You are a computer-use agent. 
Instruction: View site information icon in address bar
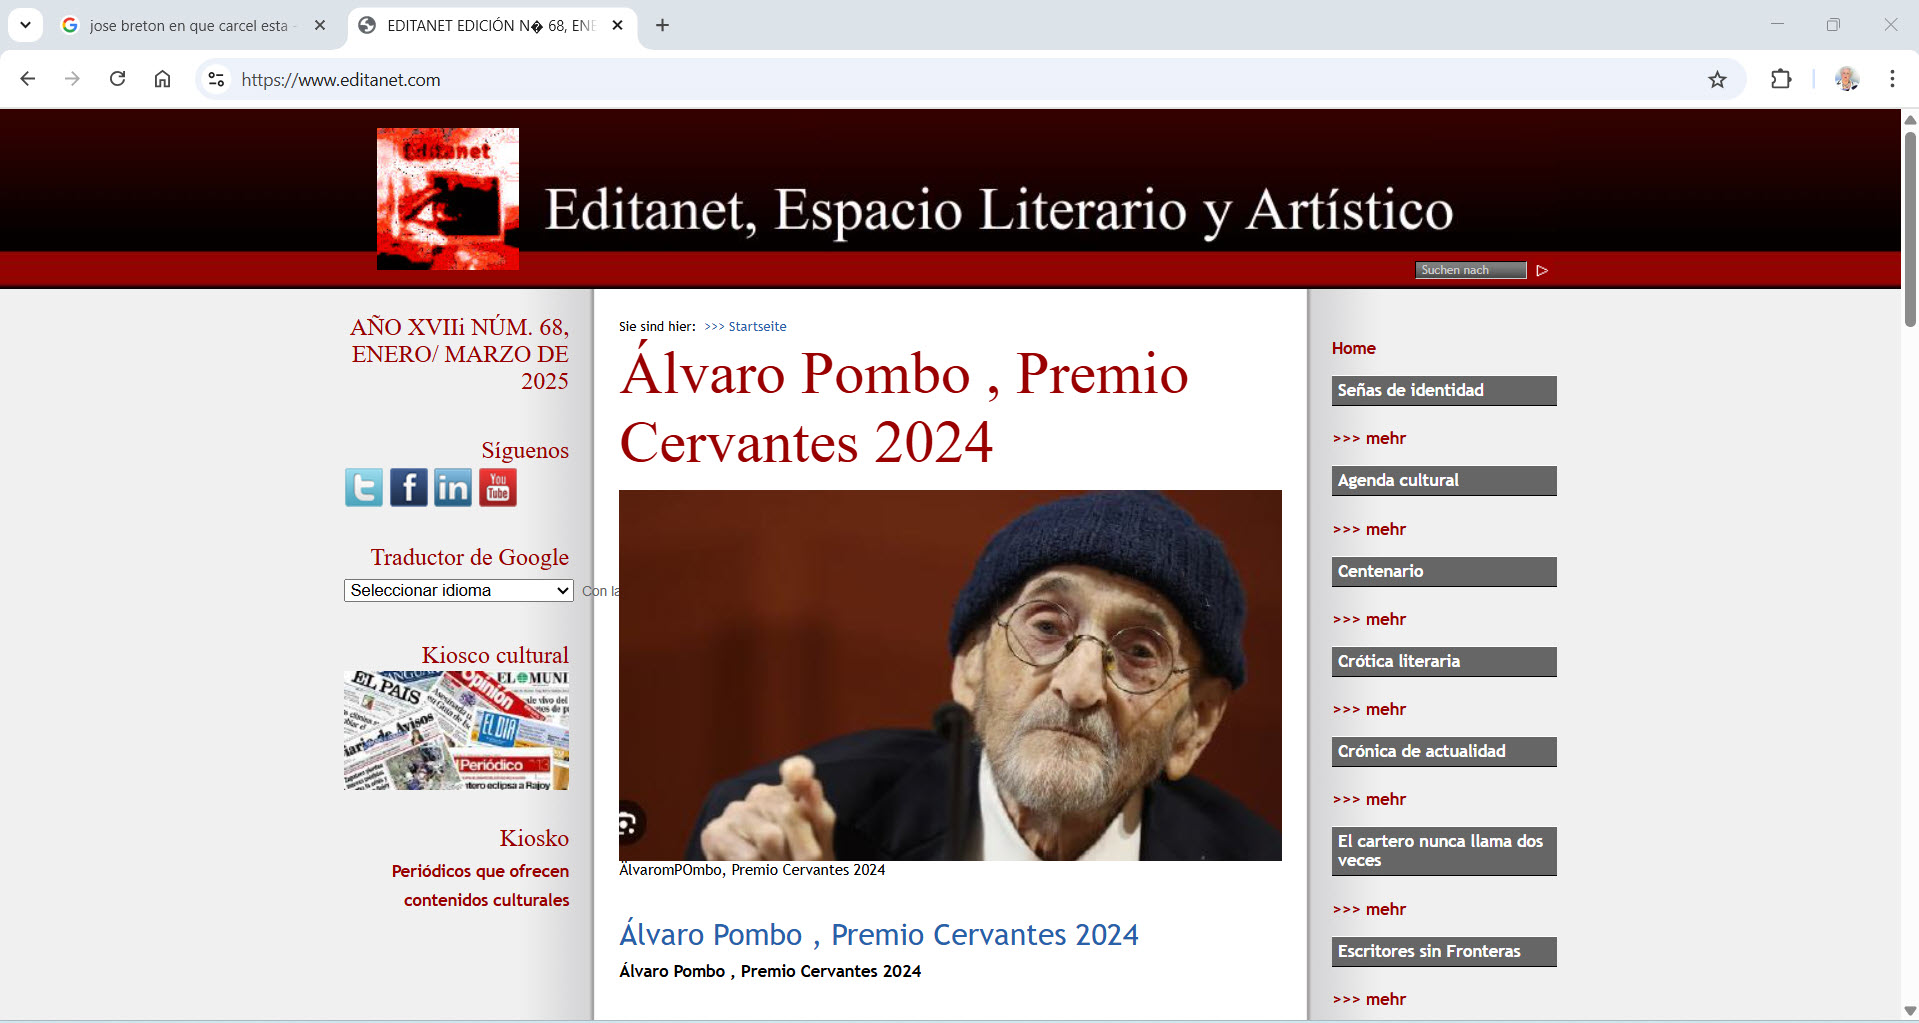point(216,79)
